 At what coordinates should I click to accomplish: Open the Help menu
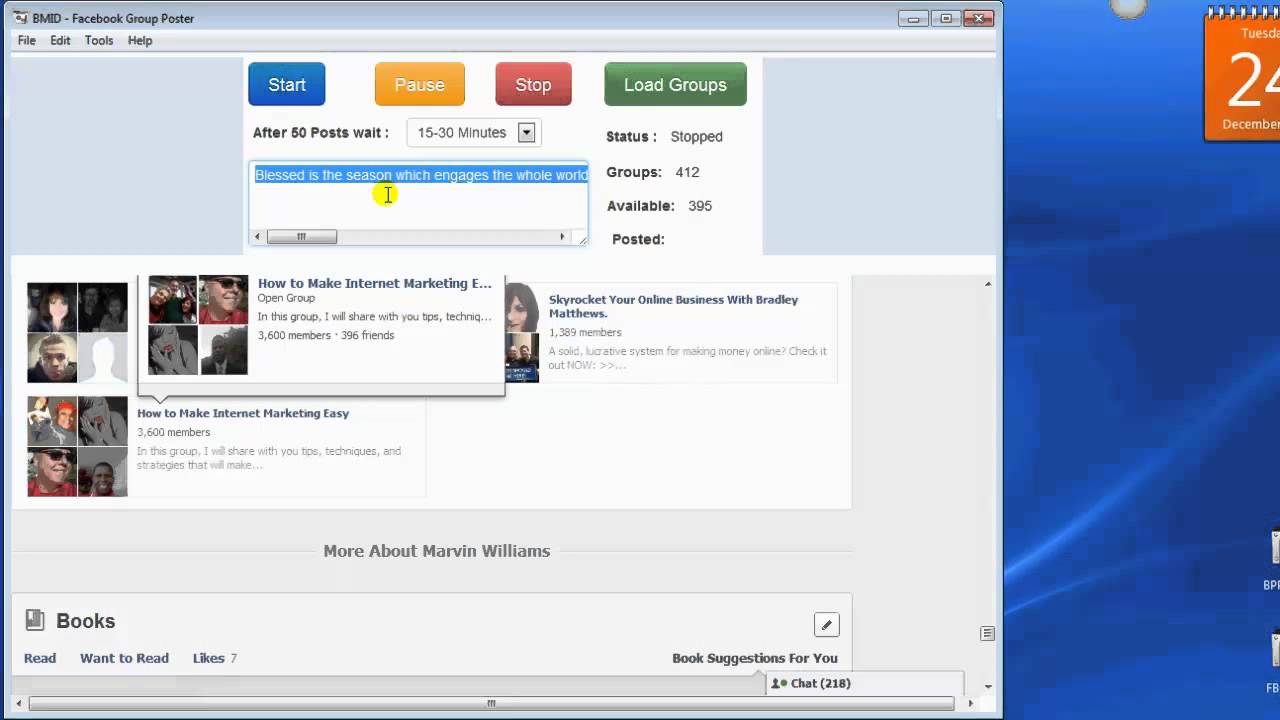point(140,40)
